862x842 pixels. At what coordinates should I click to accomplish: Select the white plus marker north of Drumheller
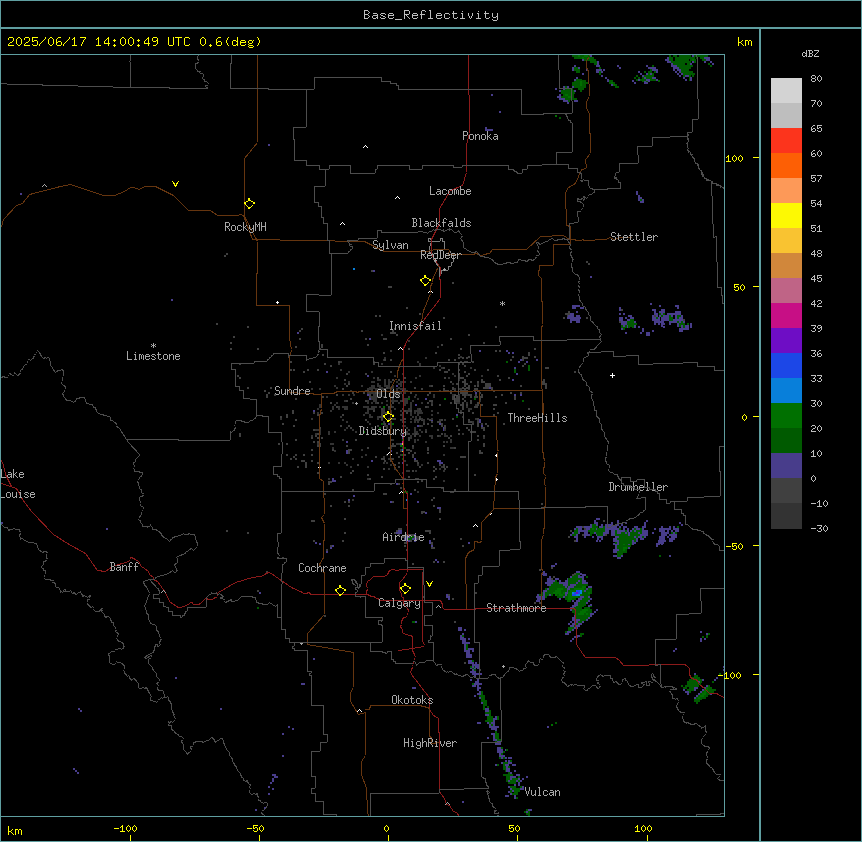pos(612,375)
